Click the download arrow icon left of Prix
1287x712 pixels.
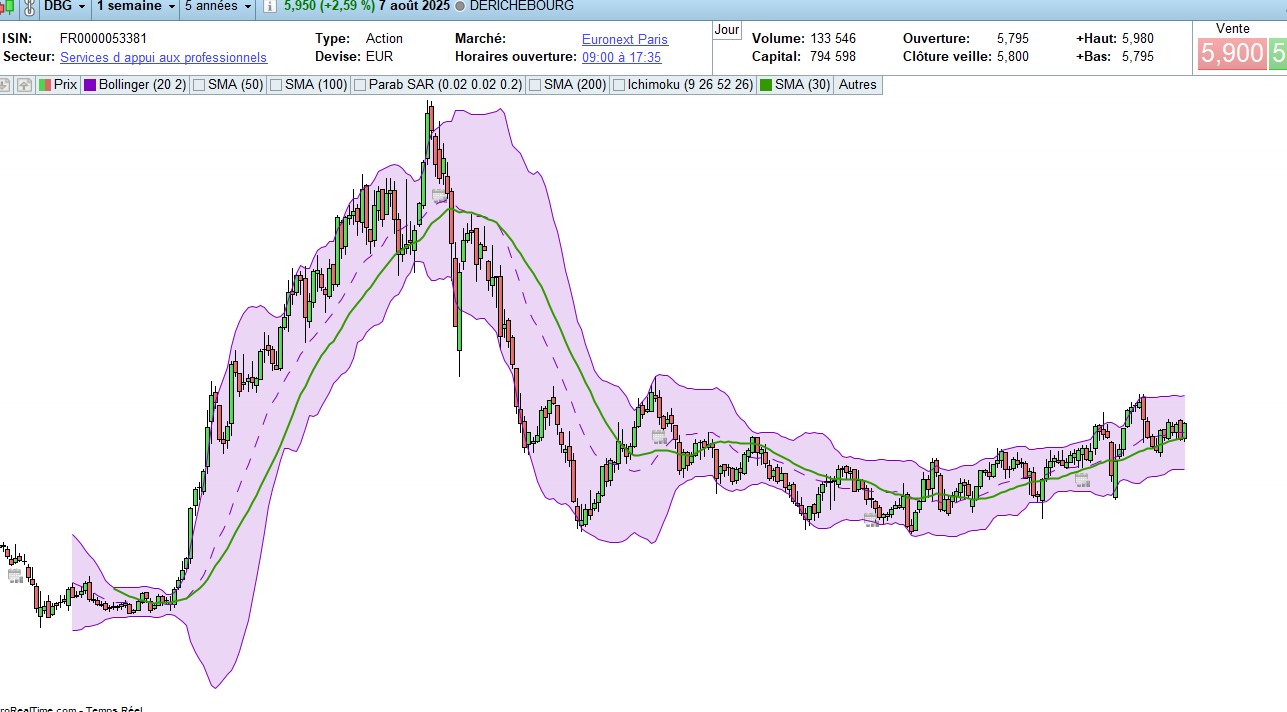click(5, 85)
